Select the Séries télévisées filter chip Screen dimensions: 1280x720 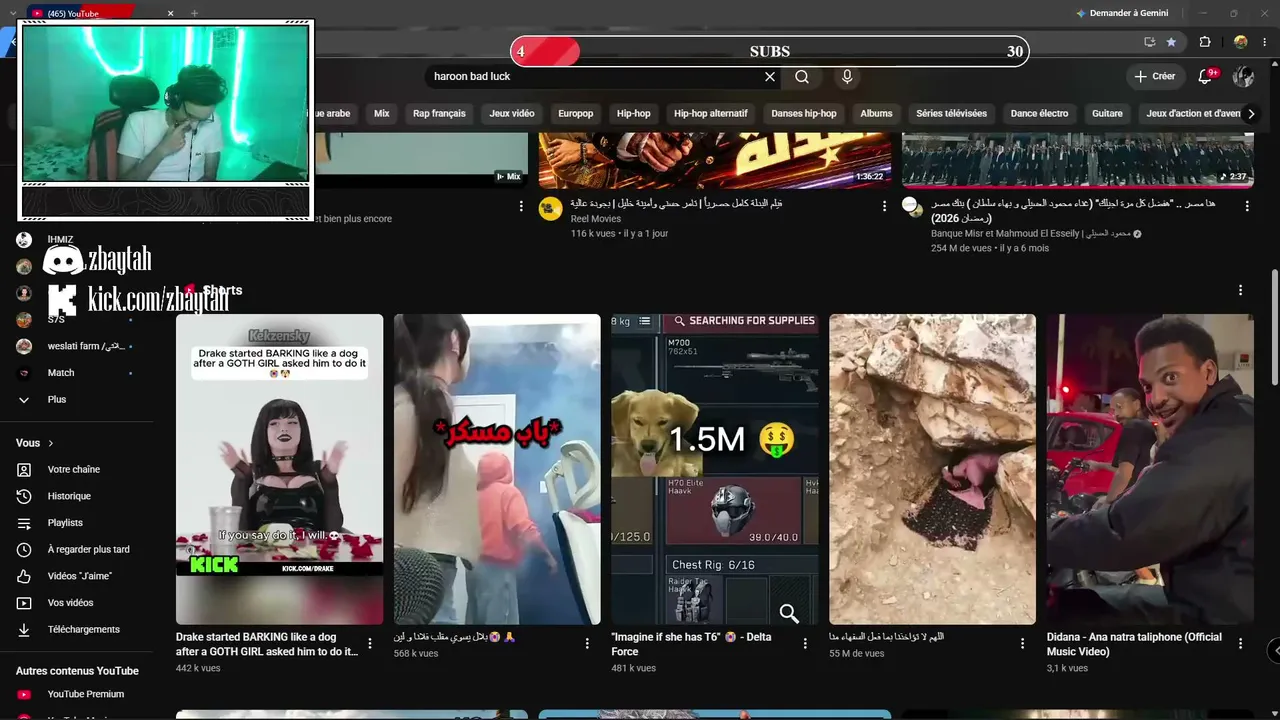(952, 114)
